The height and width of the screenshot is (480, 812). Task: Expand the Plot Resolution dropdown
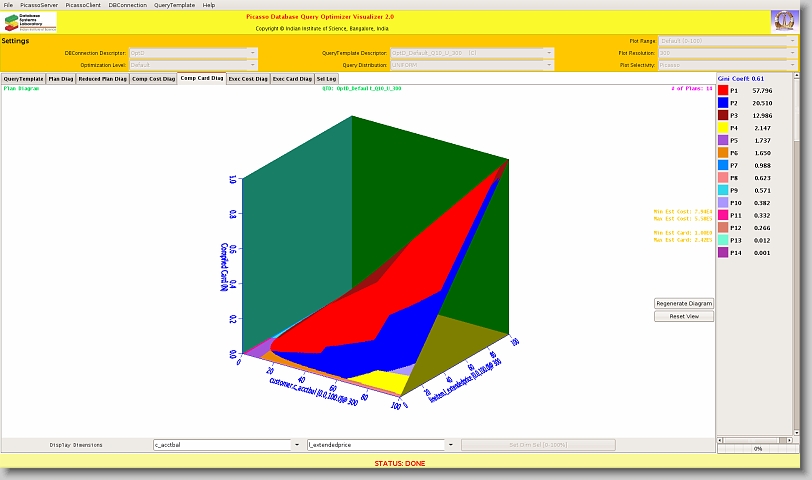point(793,52)
